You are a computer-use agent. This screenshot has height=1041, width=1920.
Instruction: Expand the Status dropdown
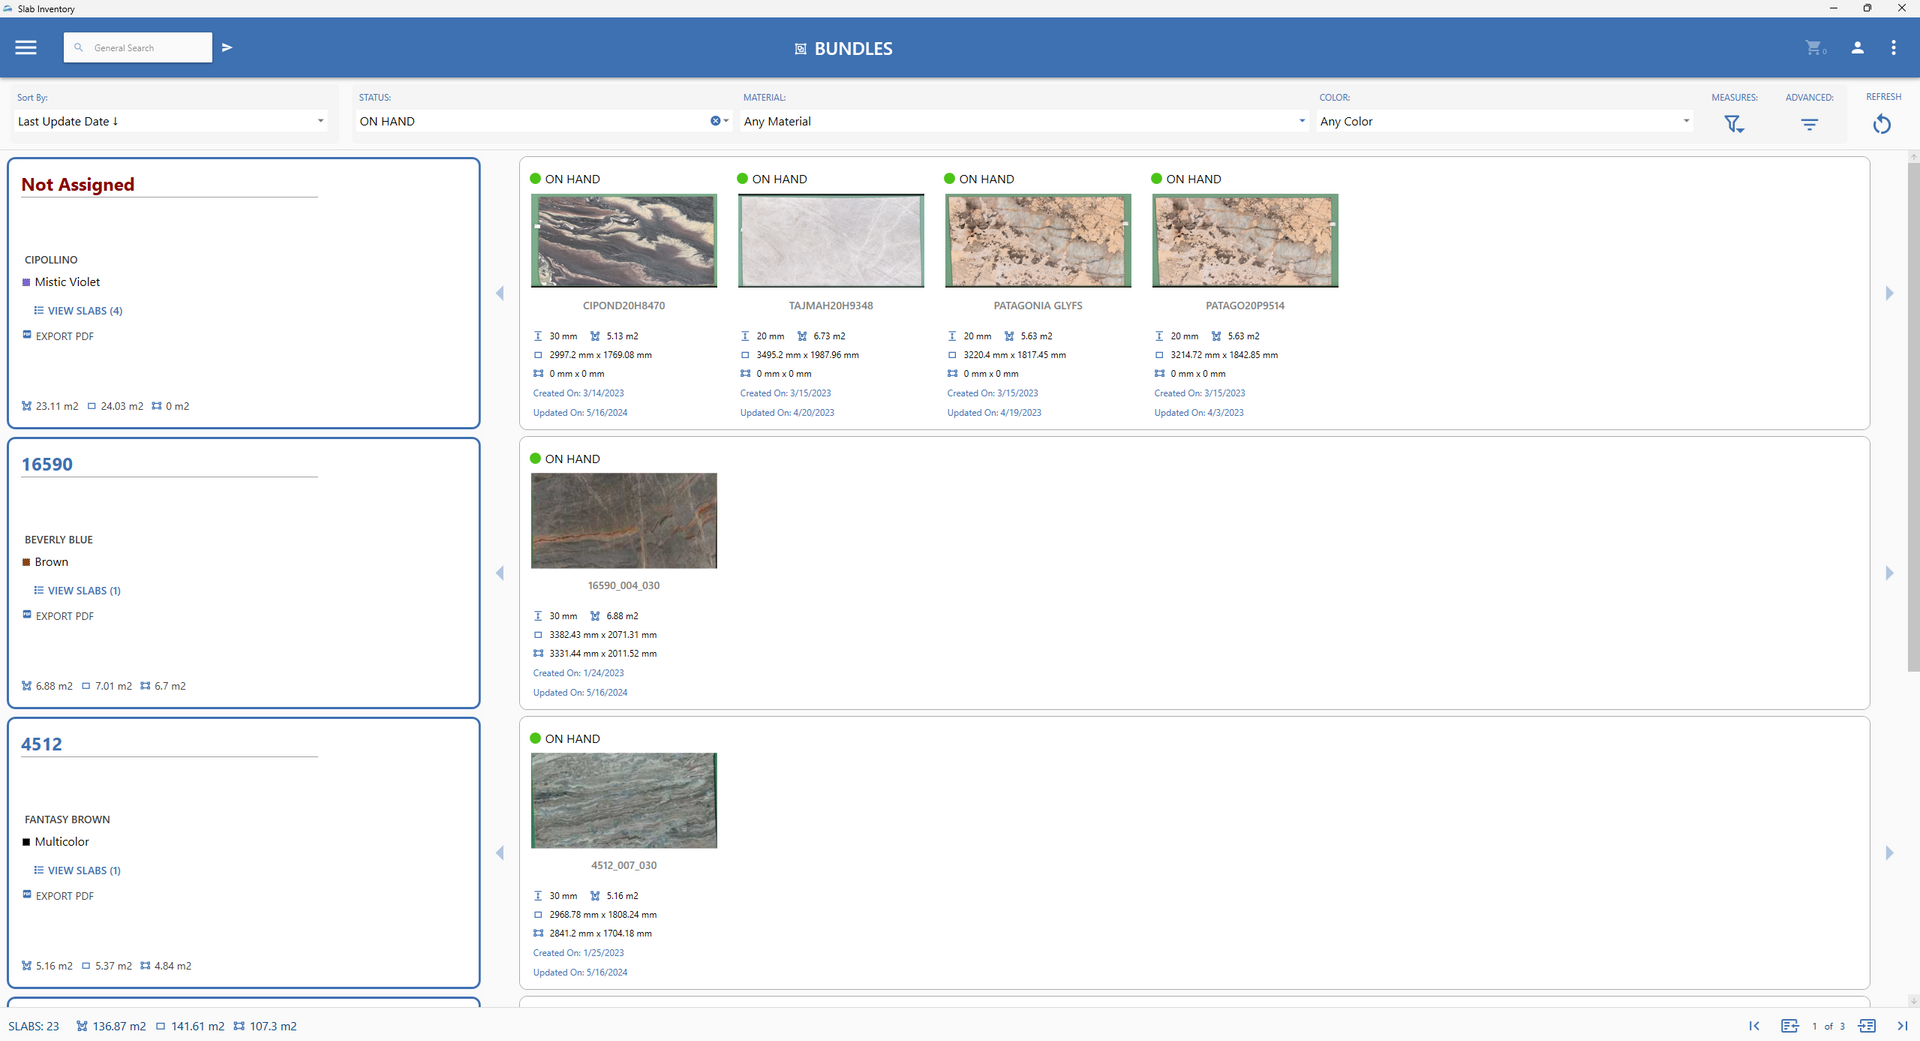tap(726, 121)
